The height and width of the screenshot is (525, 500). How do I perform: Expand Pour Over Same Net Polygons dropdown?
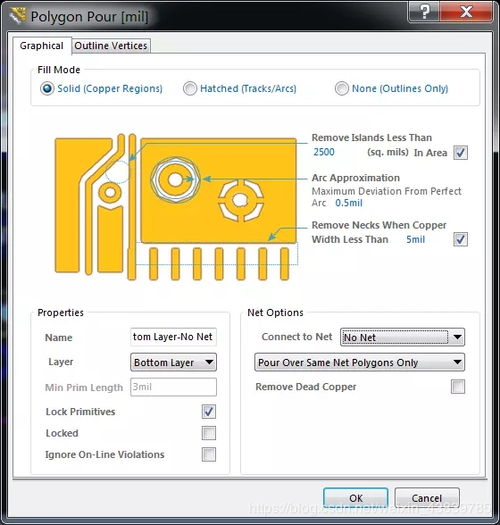[359, 362]
